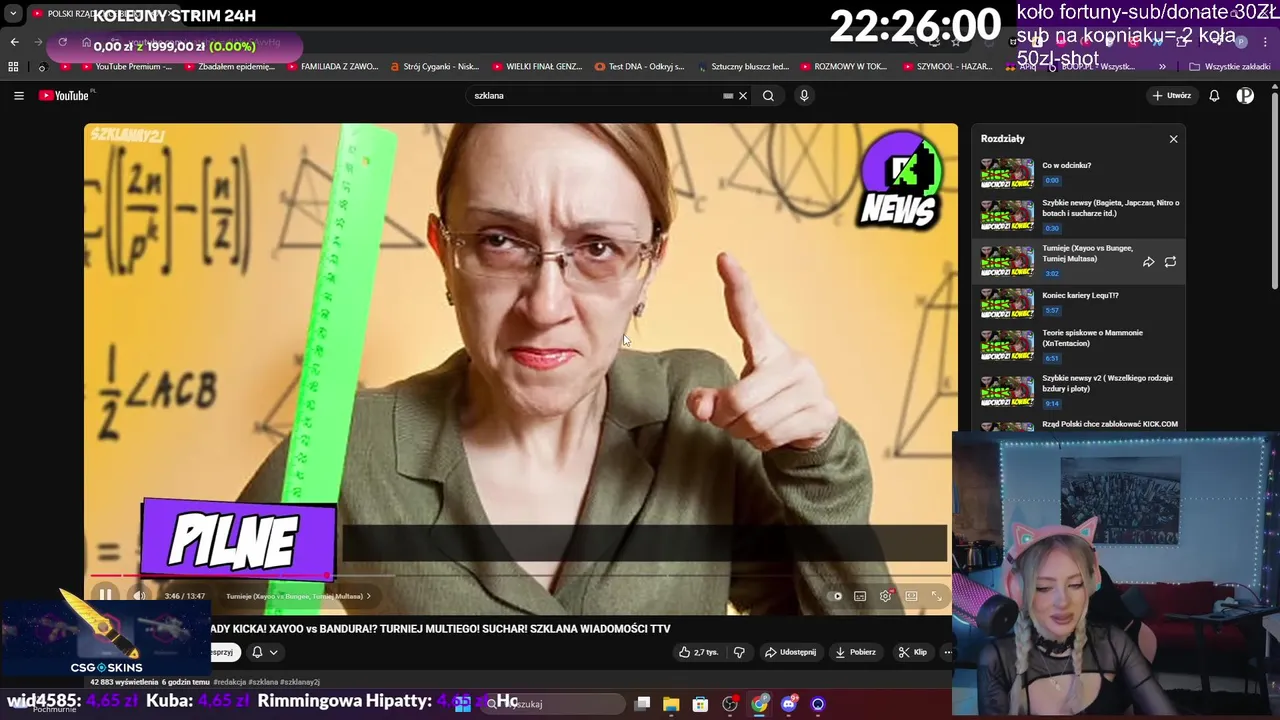Open 'Wszystkie zakładki' folder
Screen dimensions: 1280x720
click(x=1229, y=67)
